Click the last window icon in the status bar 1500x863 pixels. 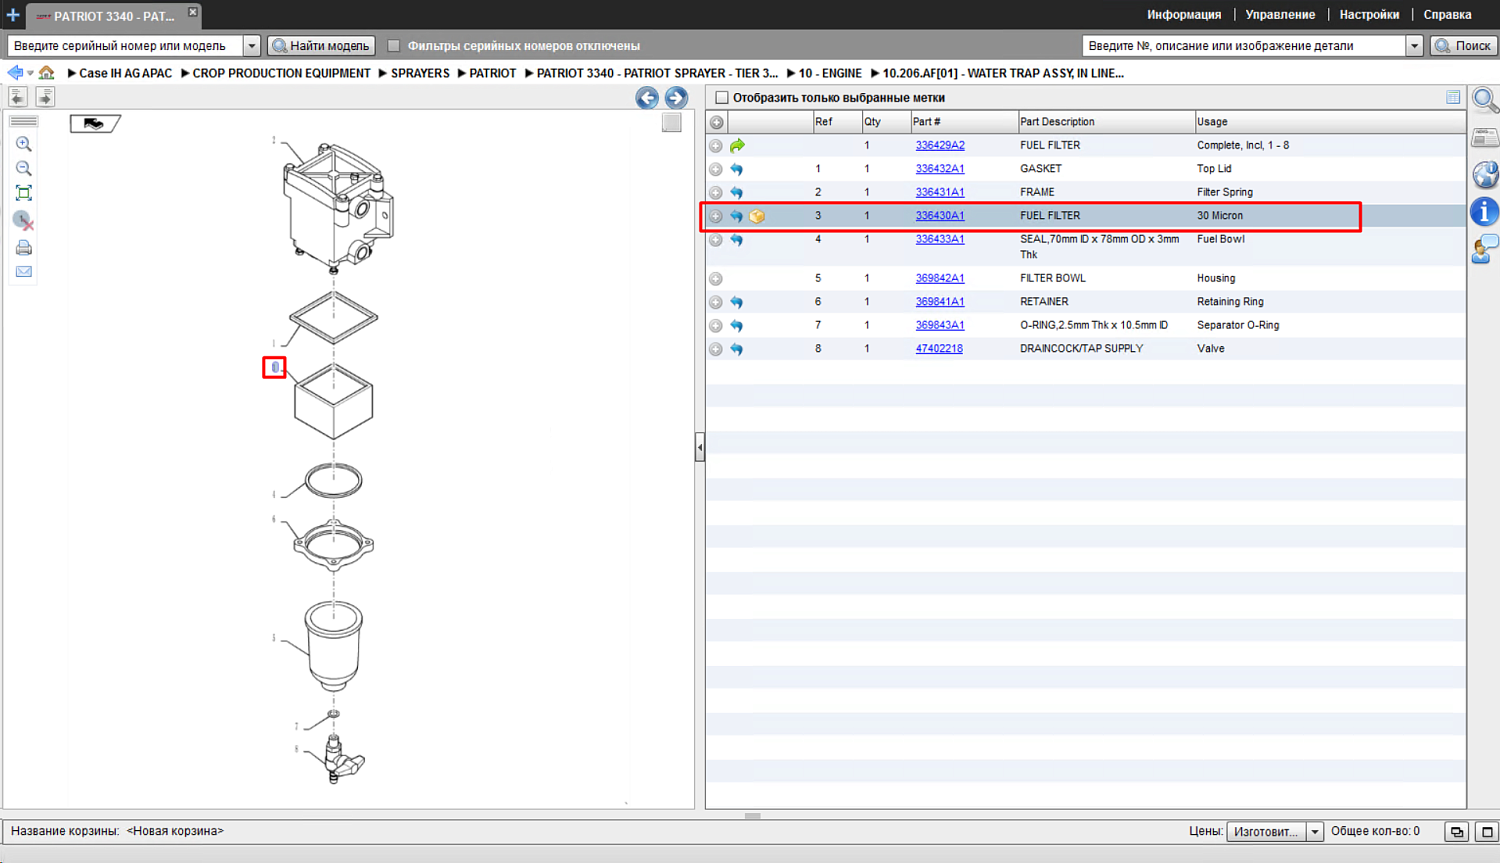tap(1487, 832)
